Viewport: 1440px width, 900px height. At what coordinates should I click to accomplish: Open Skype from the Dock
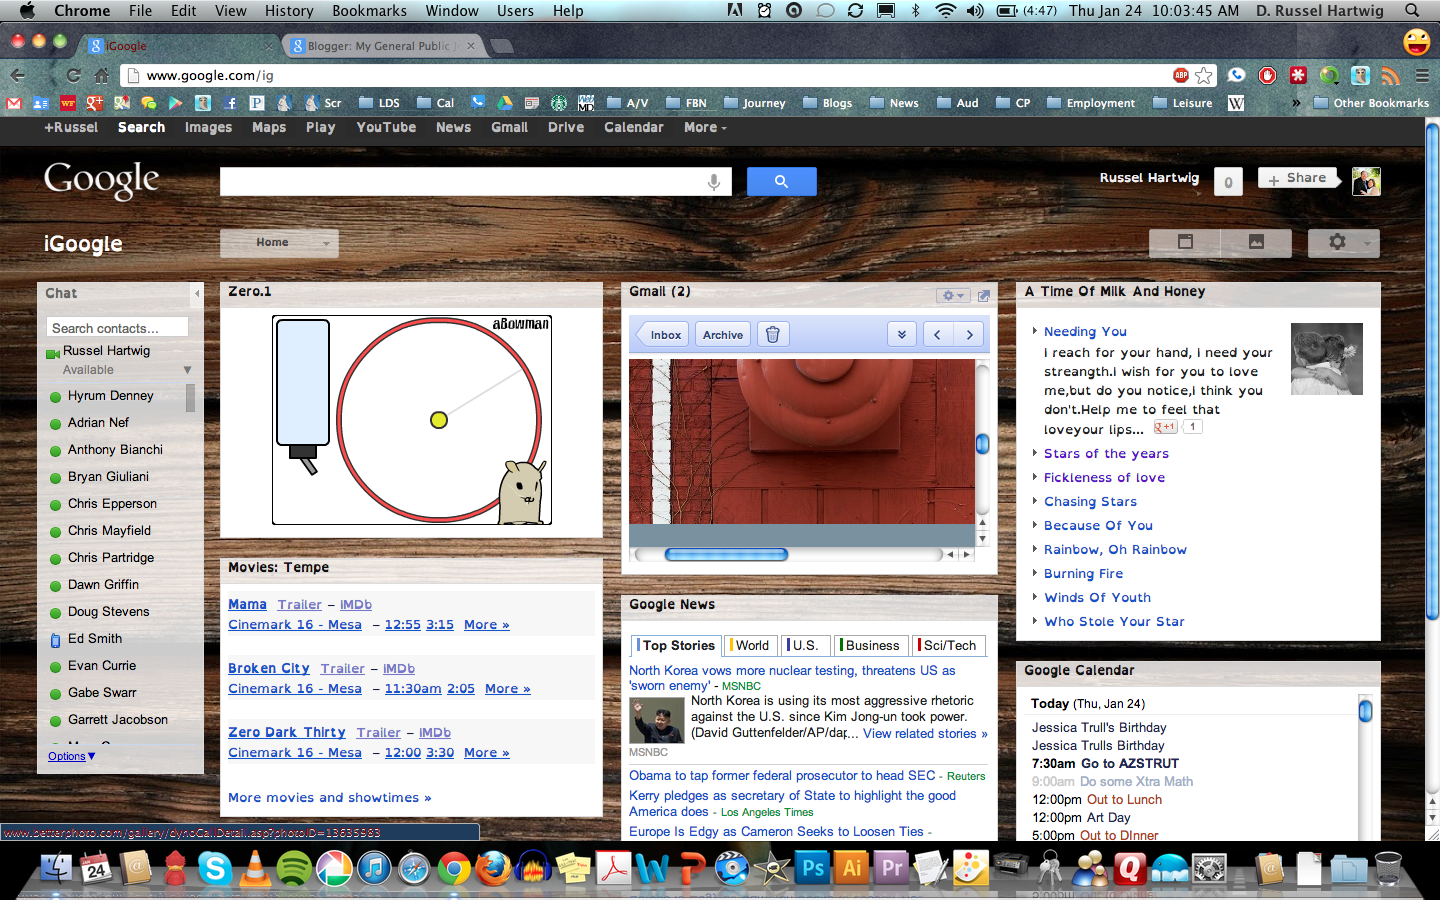click(215, 868)
